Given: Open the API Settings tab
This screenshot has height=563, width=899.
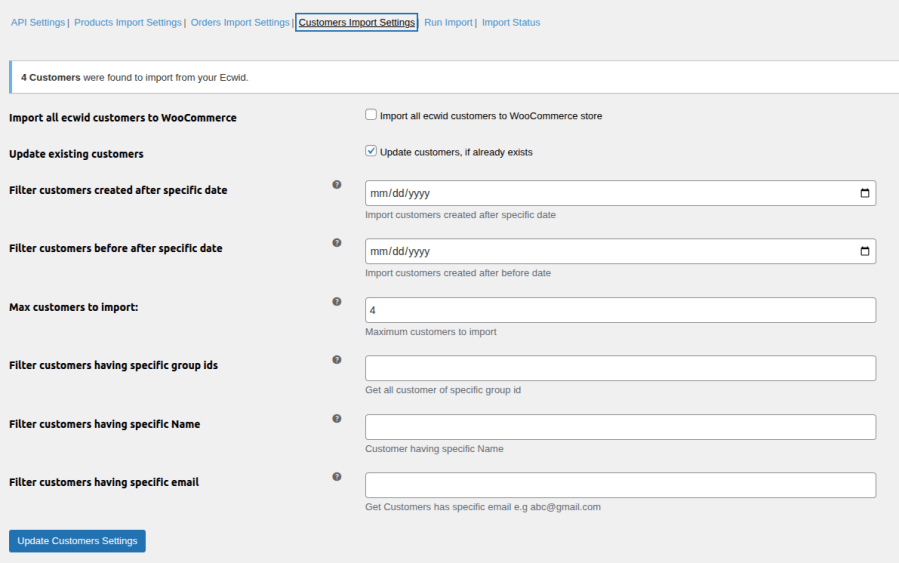Looking at the screenshot, I should pyautogui.click(x=38, y=22).
